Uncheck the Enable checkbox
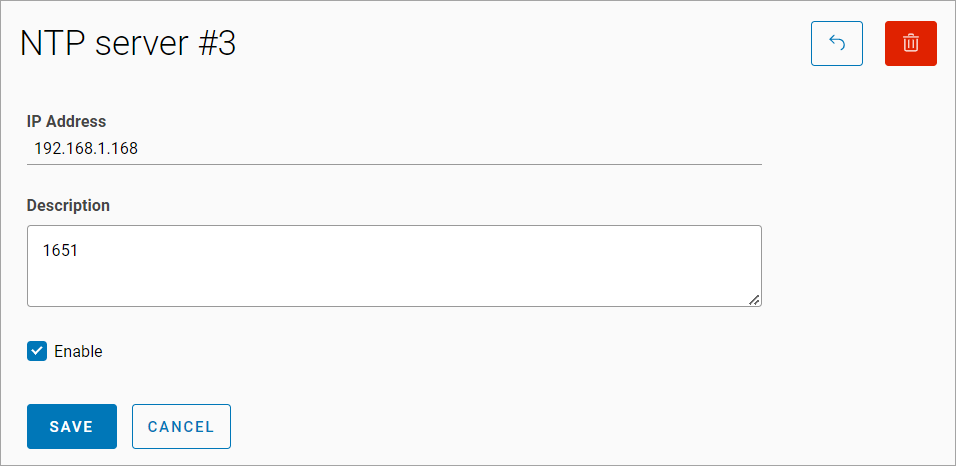Viewport: 956px width, 466px height. [x=36, y=351]
